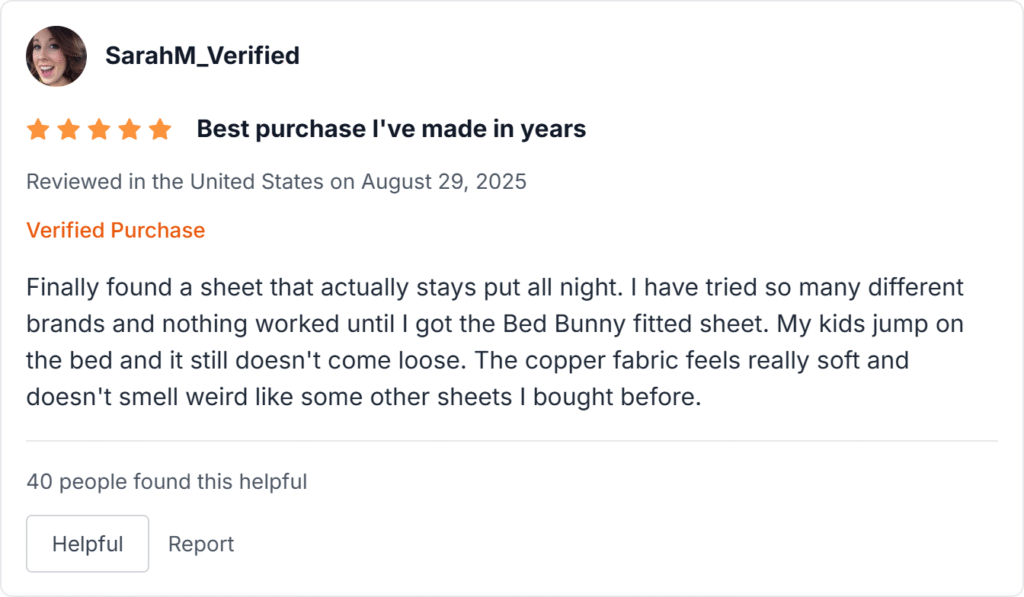The image size is (1024, 597).
Task: Click the review's last line about smell
Action: pos(364,396)
